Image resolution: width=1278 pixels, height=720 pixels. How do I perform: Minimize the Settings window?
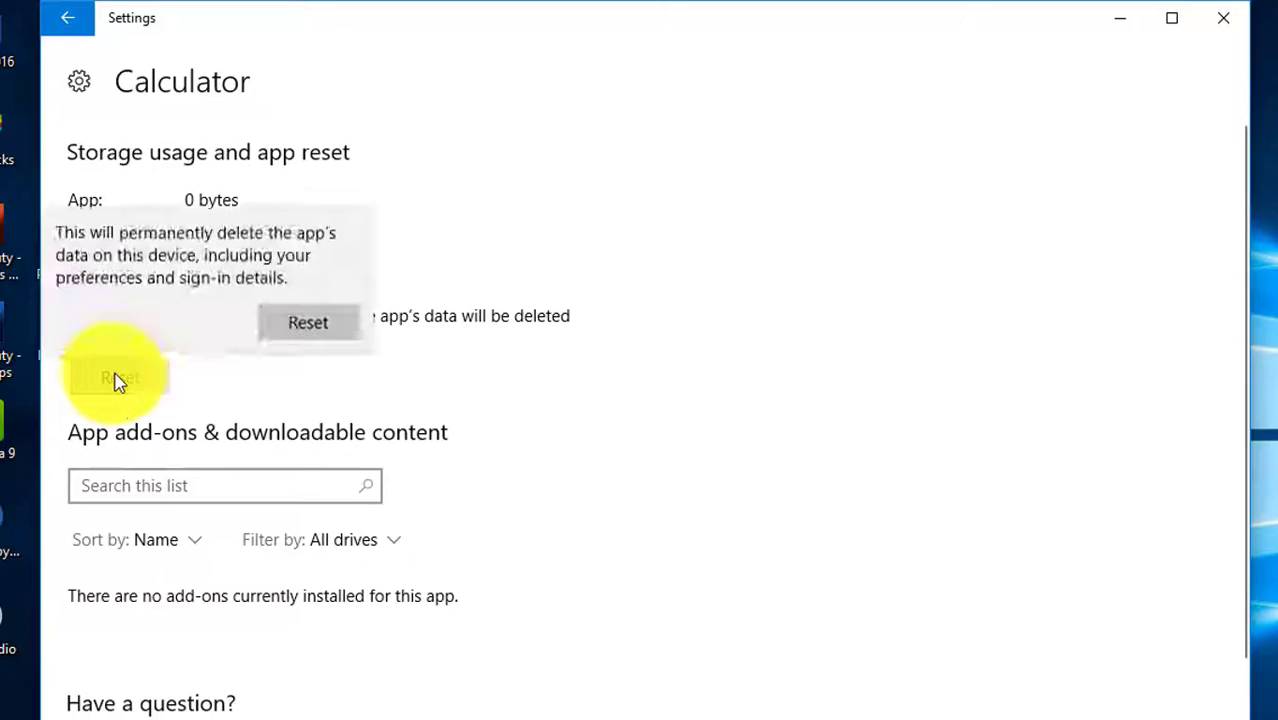pos(1120,18)
